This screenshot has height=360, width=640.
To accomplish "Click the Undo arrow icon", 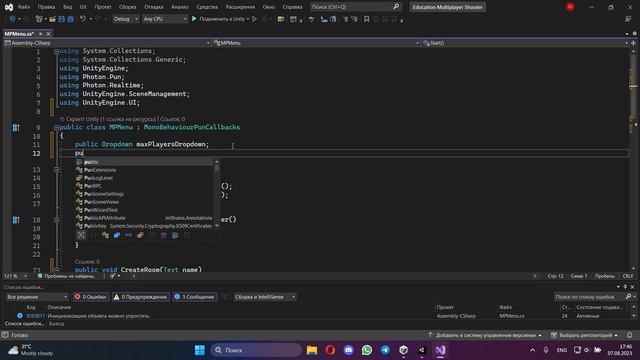I will pos(83,19).
